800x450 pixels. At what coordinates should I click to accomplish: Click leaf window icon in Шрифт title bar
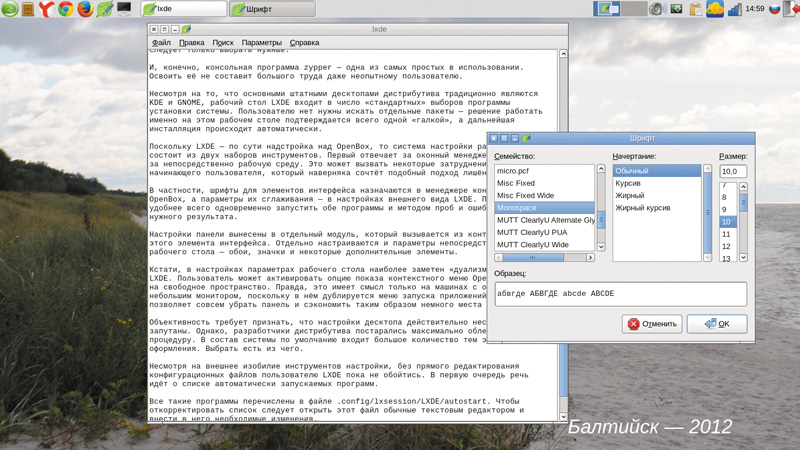pos(526,138)
